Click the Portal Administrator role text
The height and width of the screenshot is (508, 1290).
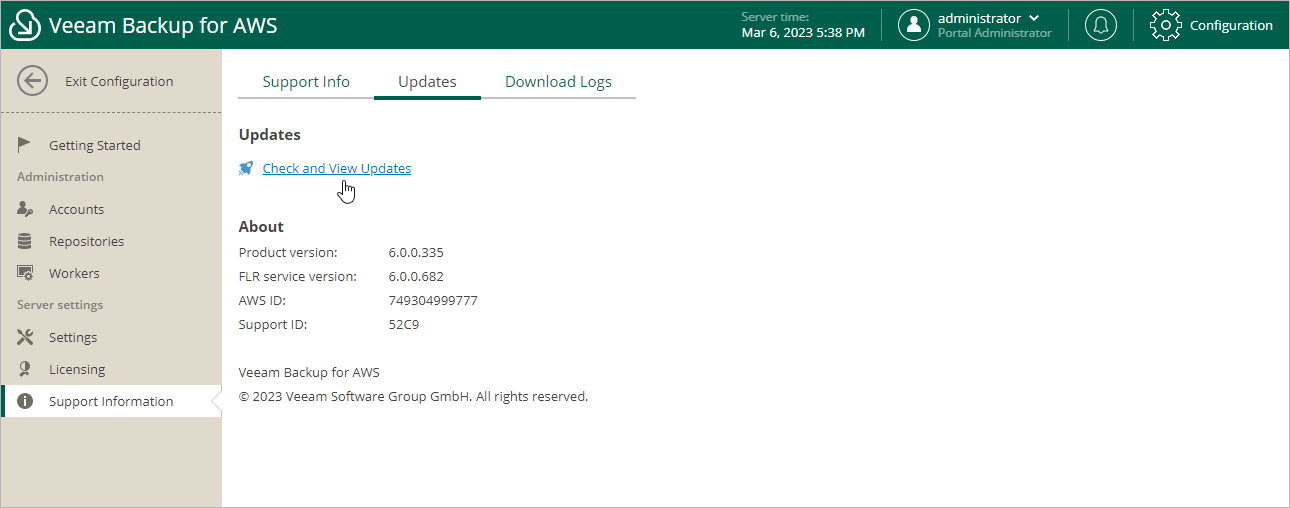(x=994, y=33)
